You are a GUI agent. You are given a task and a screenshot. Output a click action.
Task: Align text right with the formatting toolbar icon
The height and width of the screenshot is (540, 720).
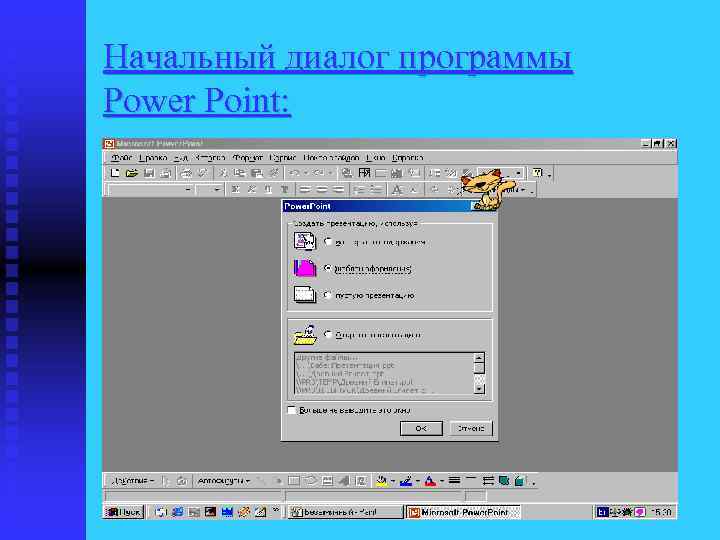(338, 189)
